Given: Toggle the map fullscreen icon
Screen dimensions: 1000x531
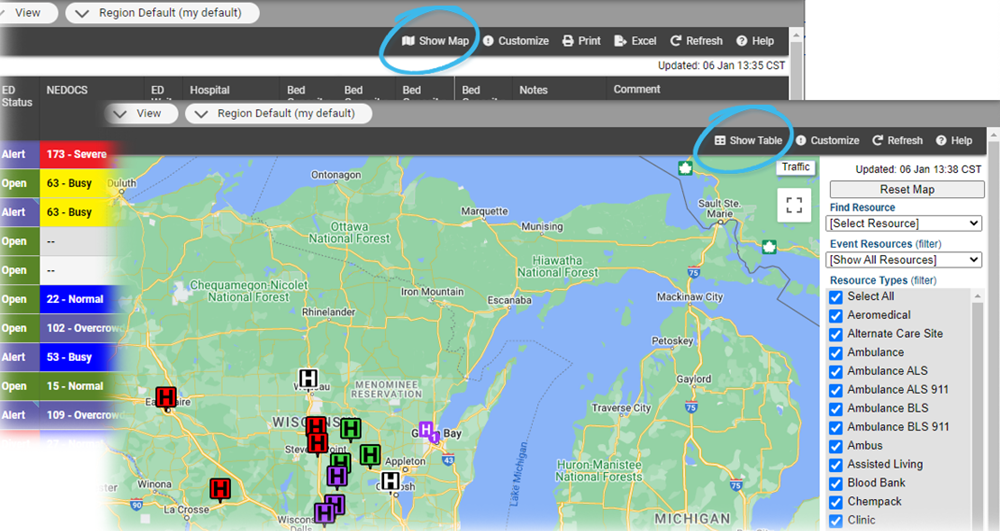Looking at the screenshot, I should tap(794, 205).
